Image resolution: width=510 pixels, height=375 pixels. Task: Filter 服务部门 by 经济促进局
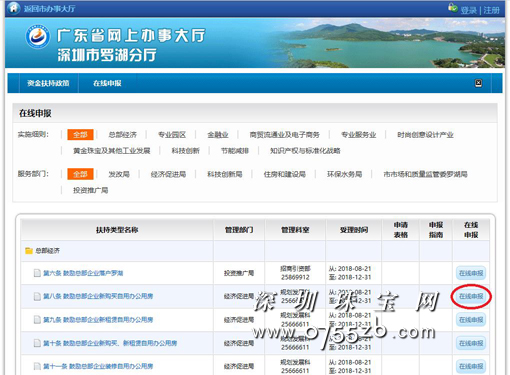(x=168, y=174)
